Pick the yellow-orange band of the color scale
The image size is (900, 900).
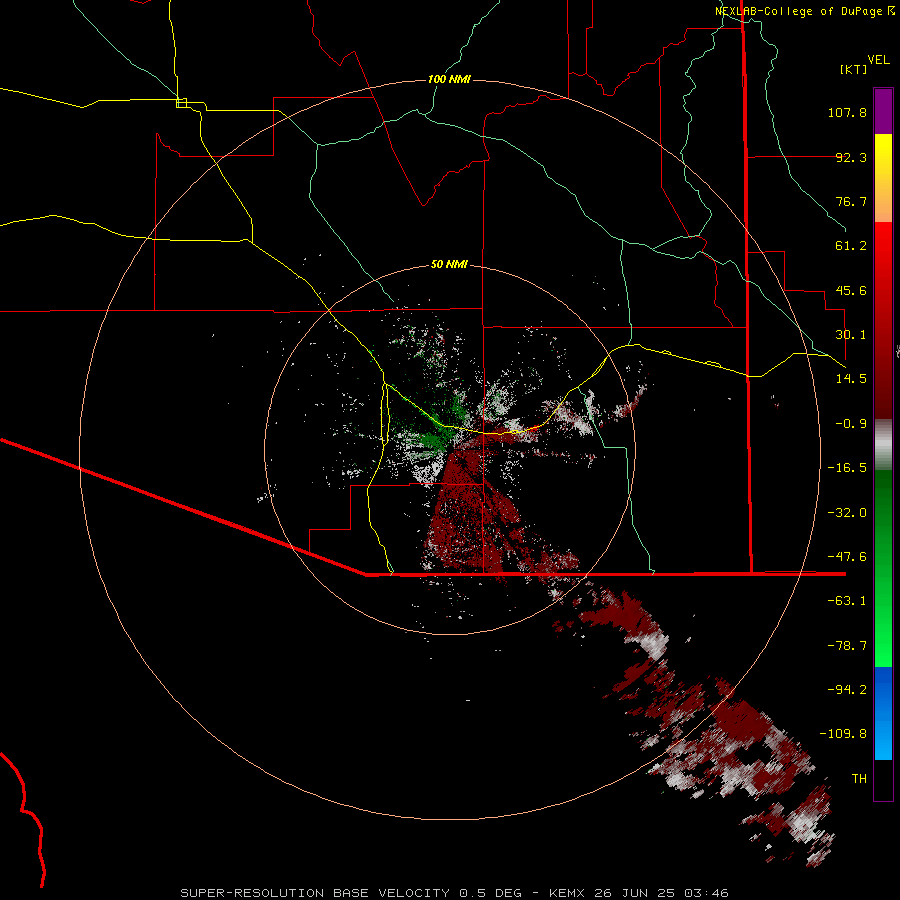[883, 178]
